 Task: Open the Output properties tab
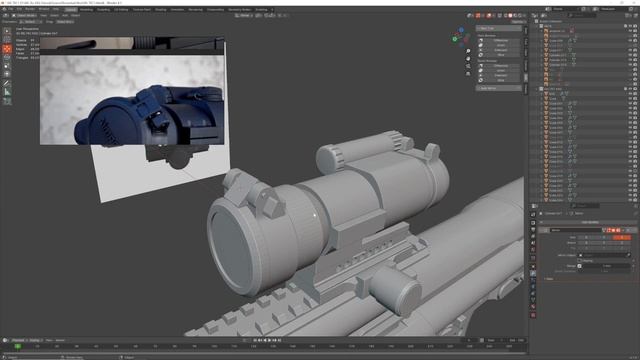point(533,229)
